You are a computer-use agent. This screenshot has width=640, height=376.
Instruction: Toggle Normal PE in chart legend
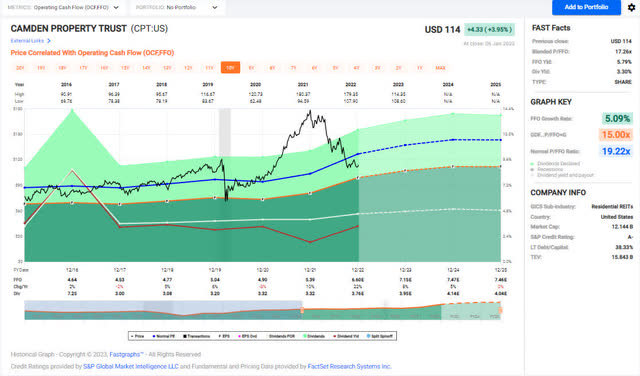click(164, 336)
